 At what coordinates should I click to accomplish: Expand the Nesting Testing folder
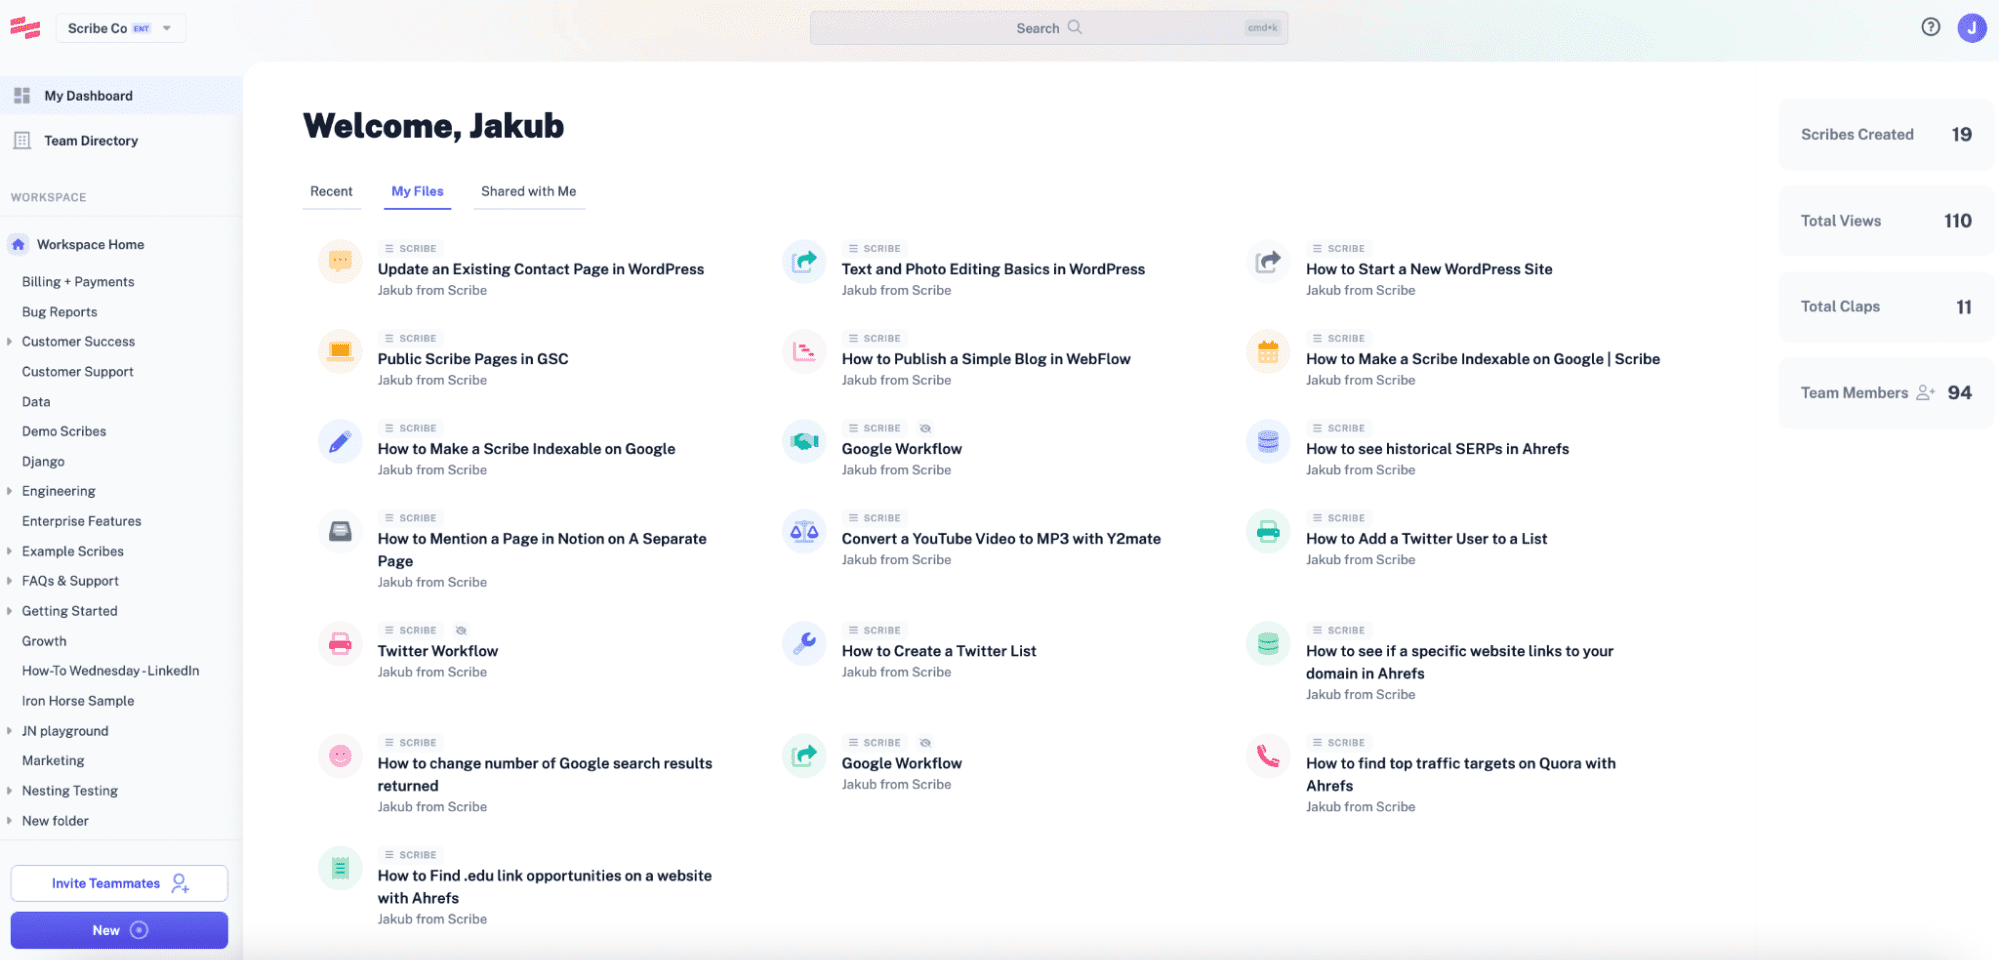coord(9,791)
